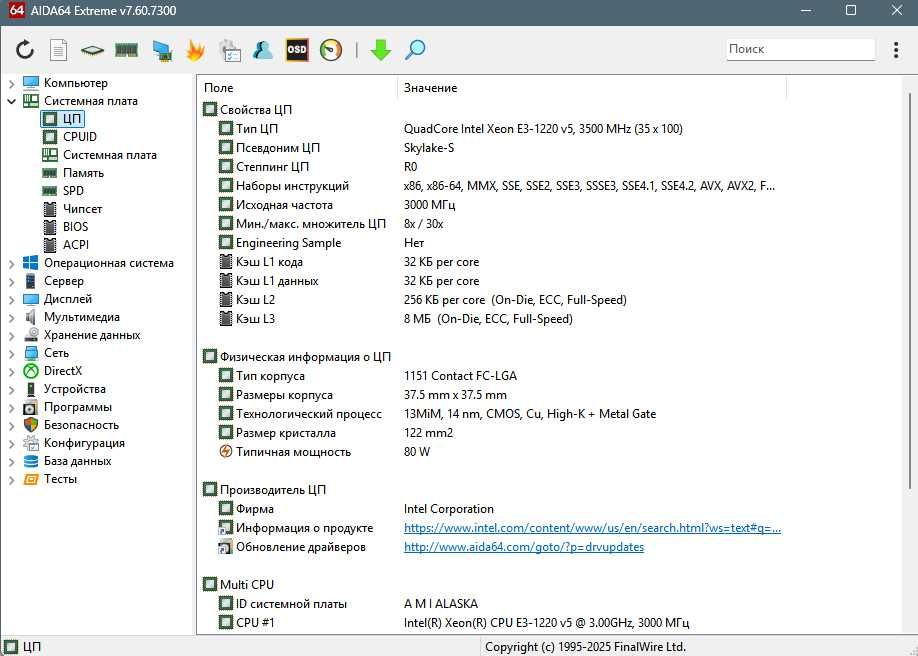Viewport: 918px width, 656px height.
Task: Select the Engineering Sample row
Action: (x=492, y=243)
